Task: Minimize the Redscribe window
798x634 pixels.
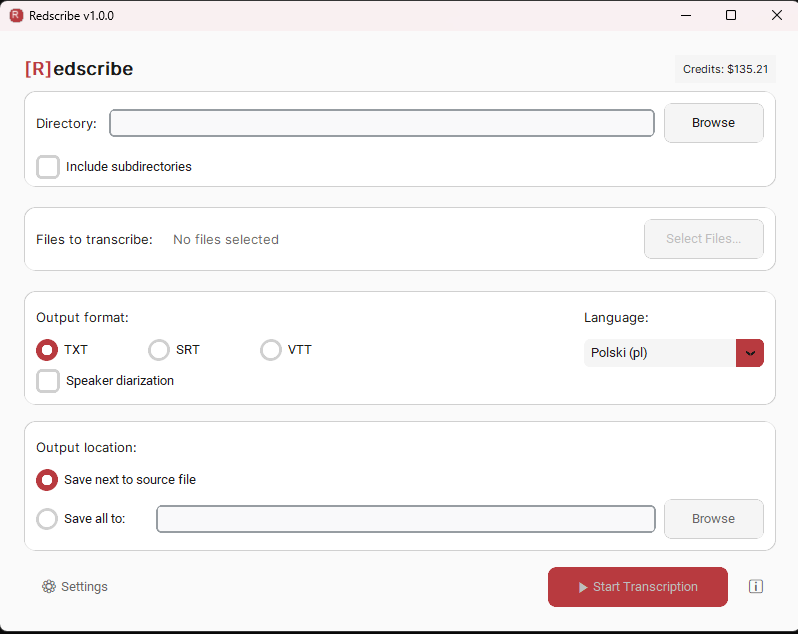Action: pos(686,15)
